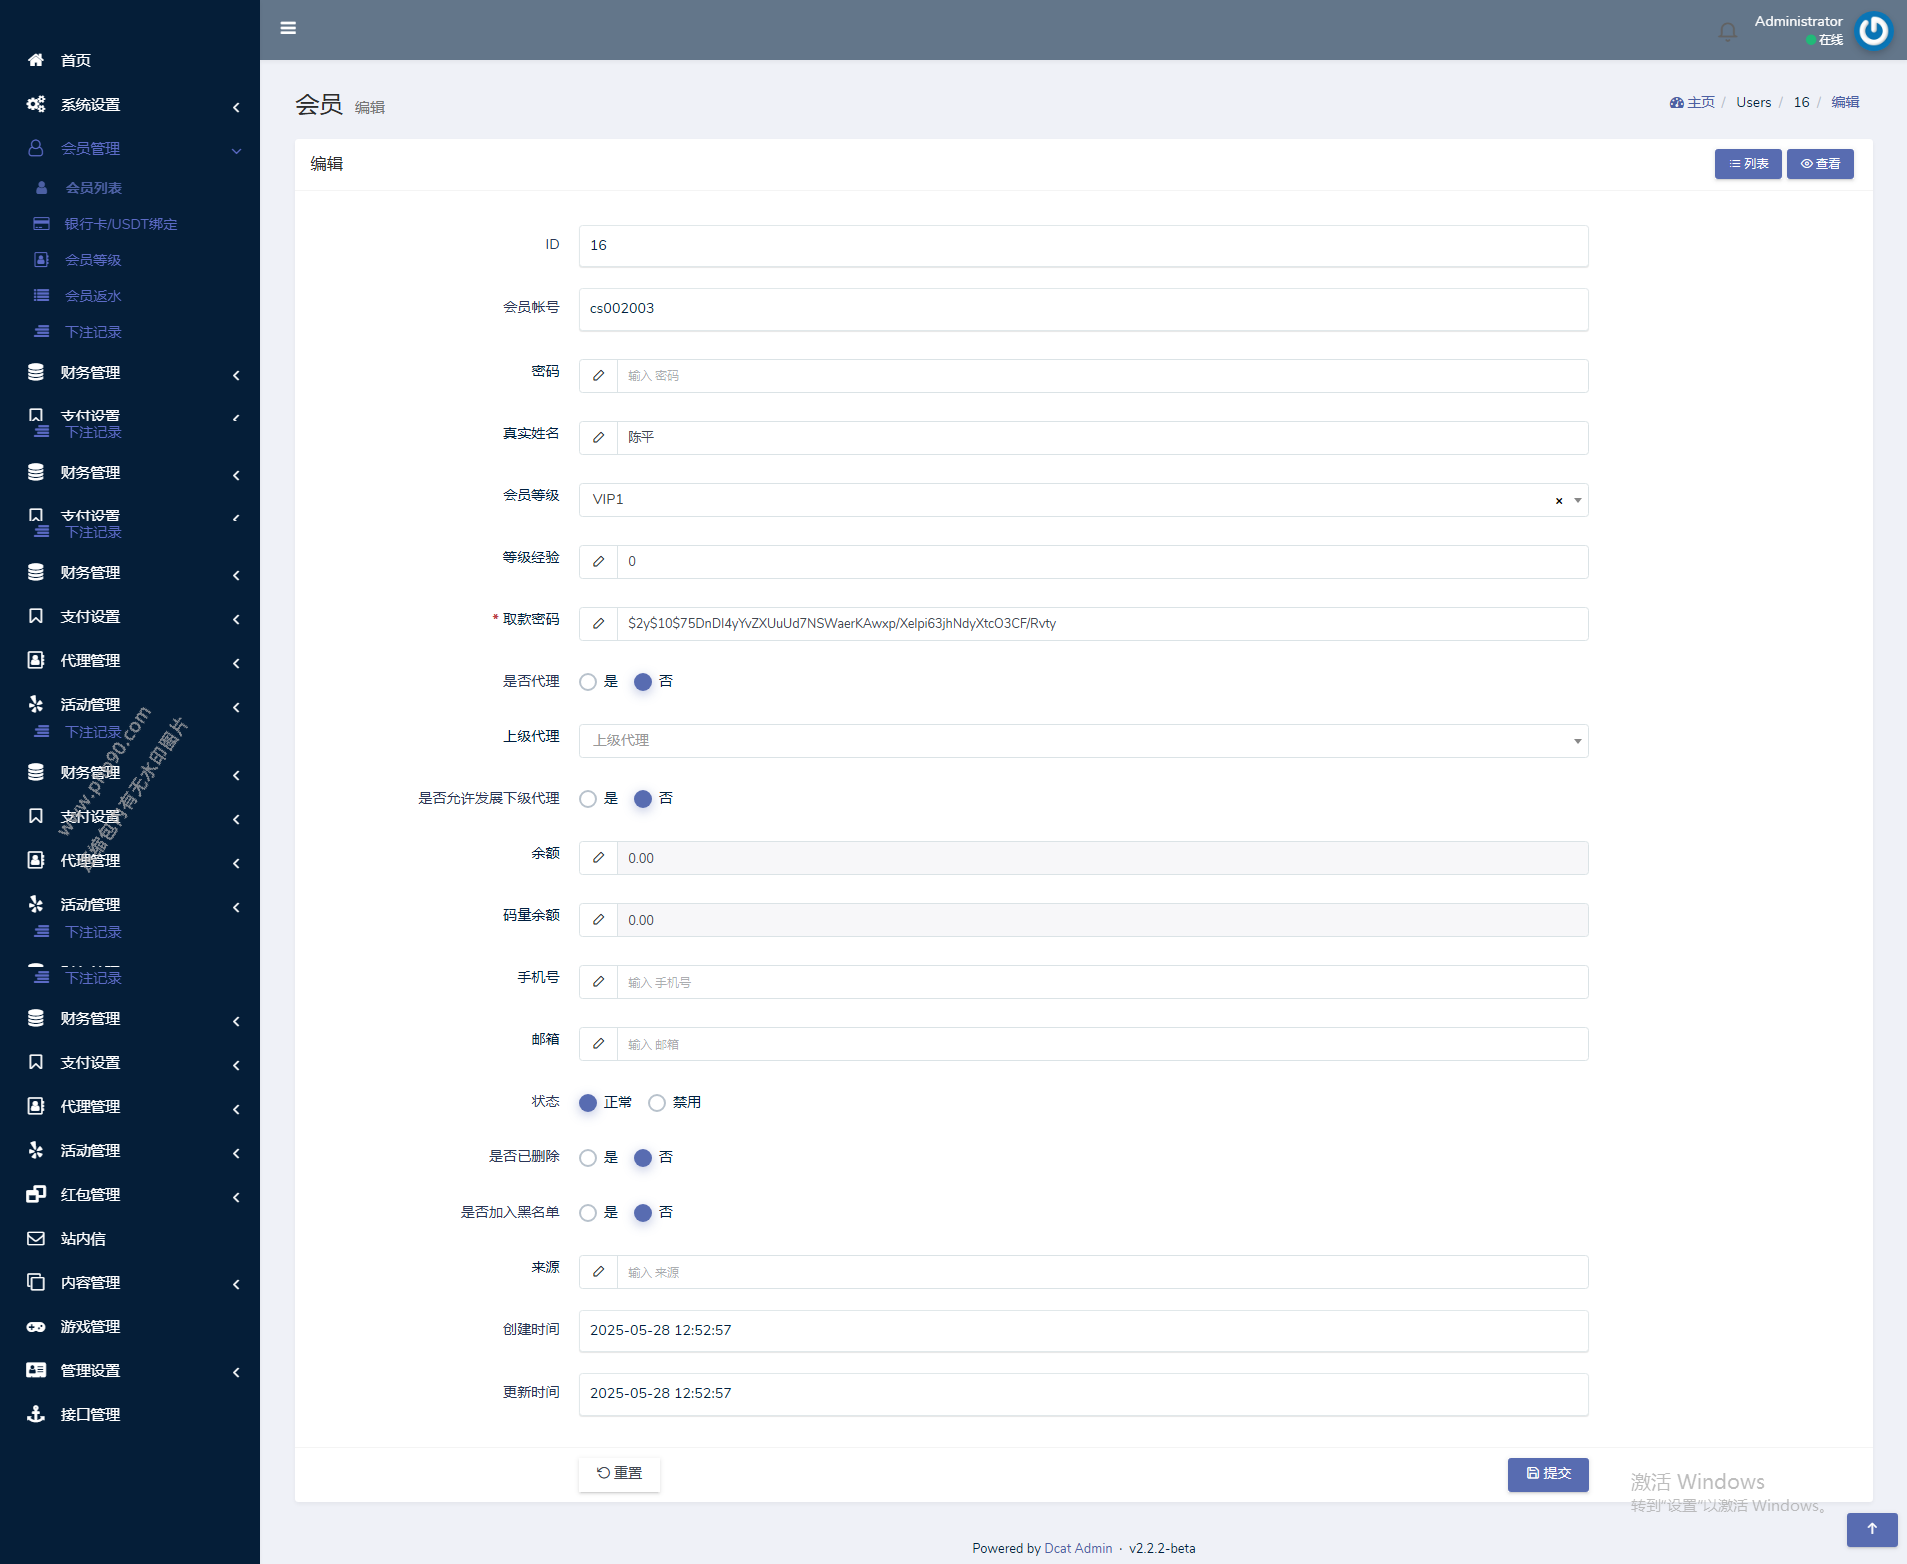This screenshot has width=1907, height=1564.
Task: Click the pencil icon beside 真实姓名 field
Action: pos(598,438)
